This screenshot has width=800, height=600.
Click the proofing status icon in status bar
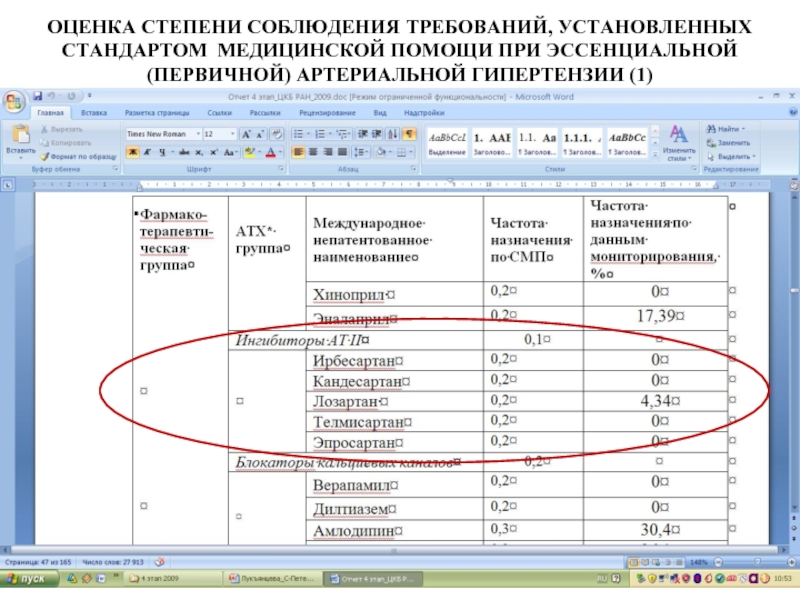(x=160, y=562)
